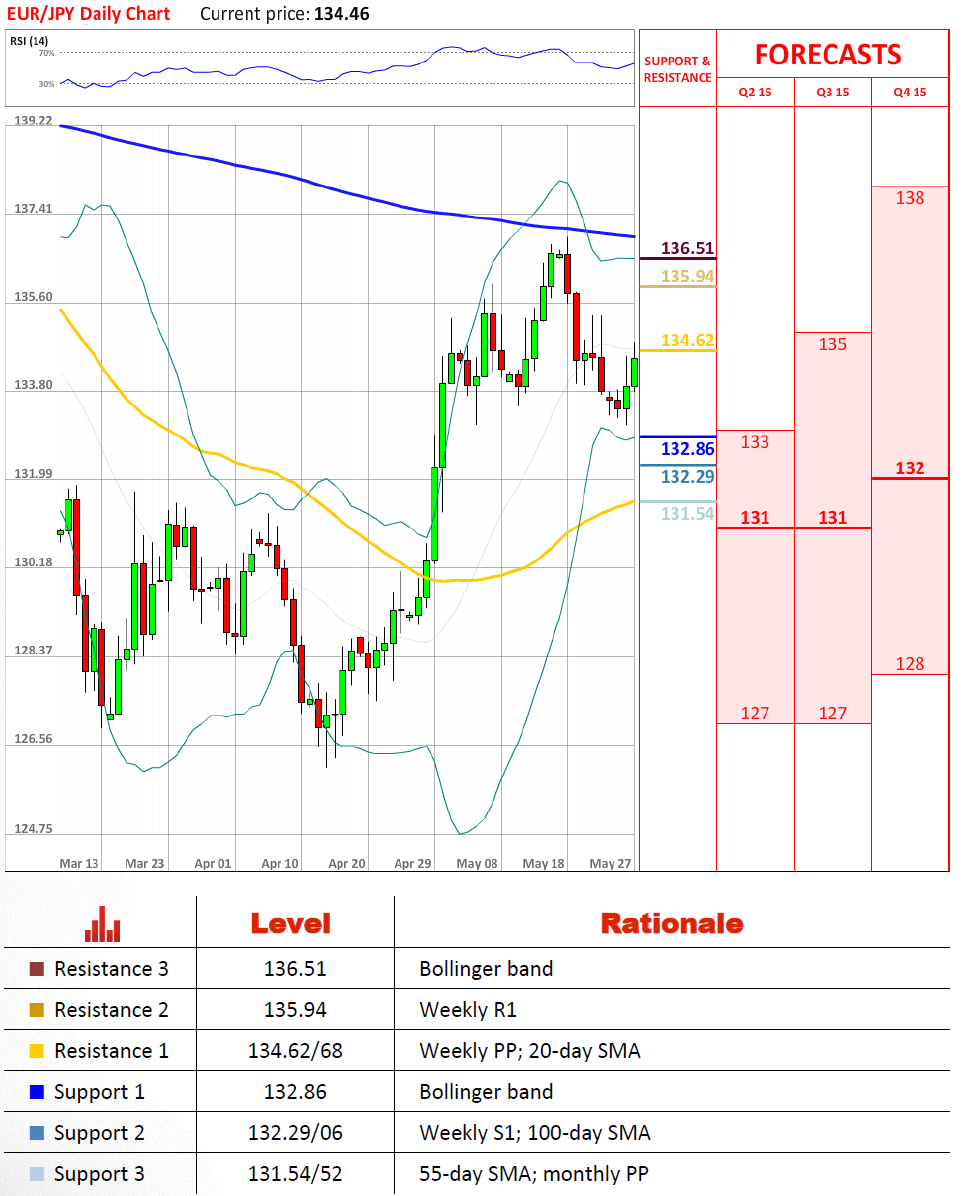Image resolution: width=966 pixels, height=1196 pixels.
Task: Click the Resistance 2 gold color swatch
Action: (x=37, y=1010)
